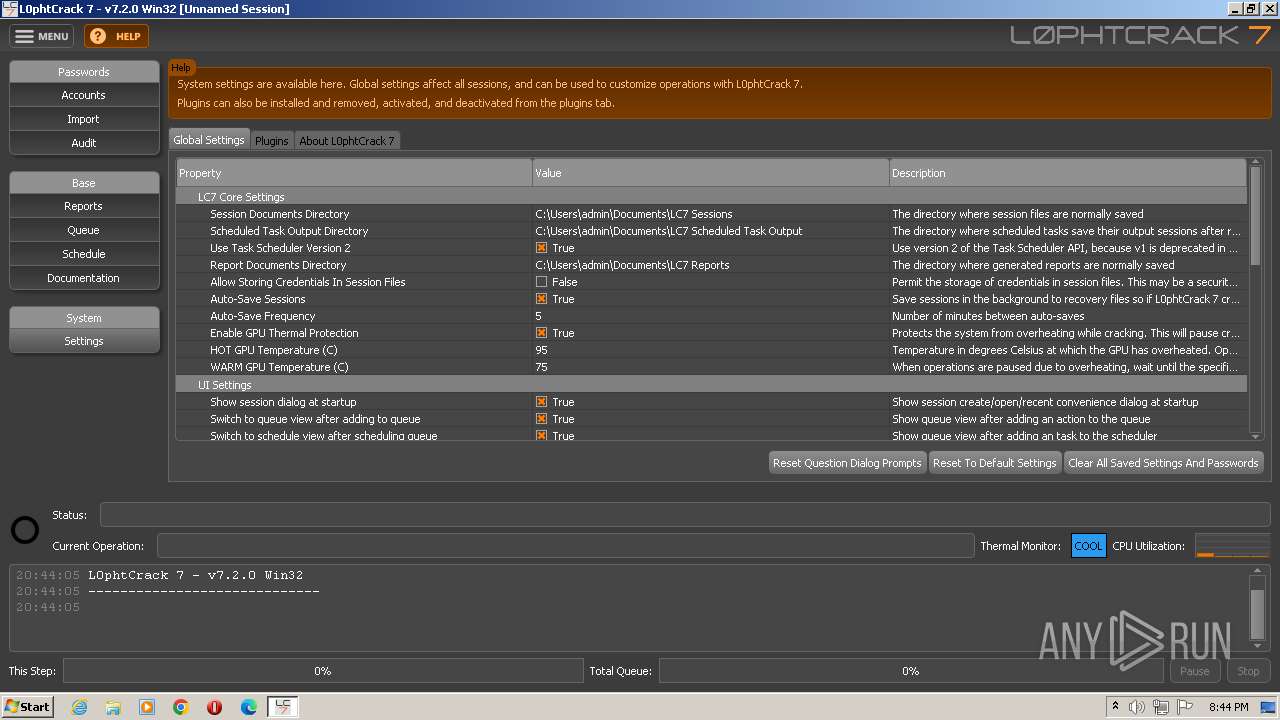Screen dimensions: 1280x720
Task: Click the Description column header
Action: pyautogui.click(x=1068, y=173)
